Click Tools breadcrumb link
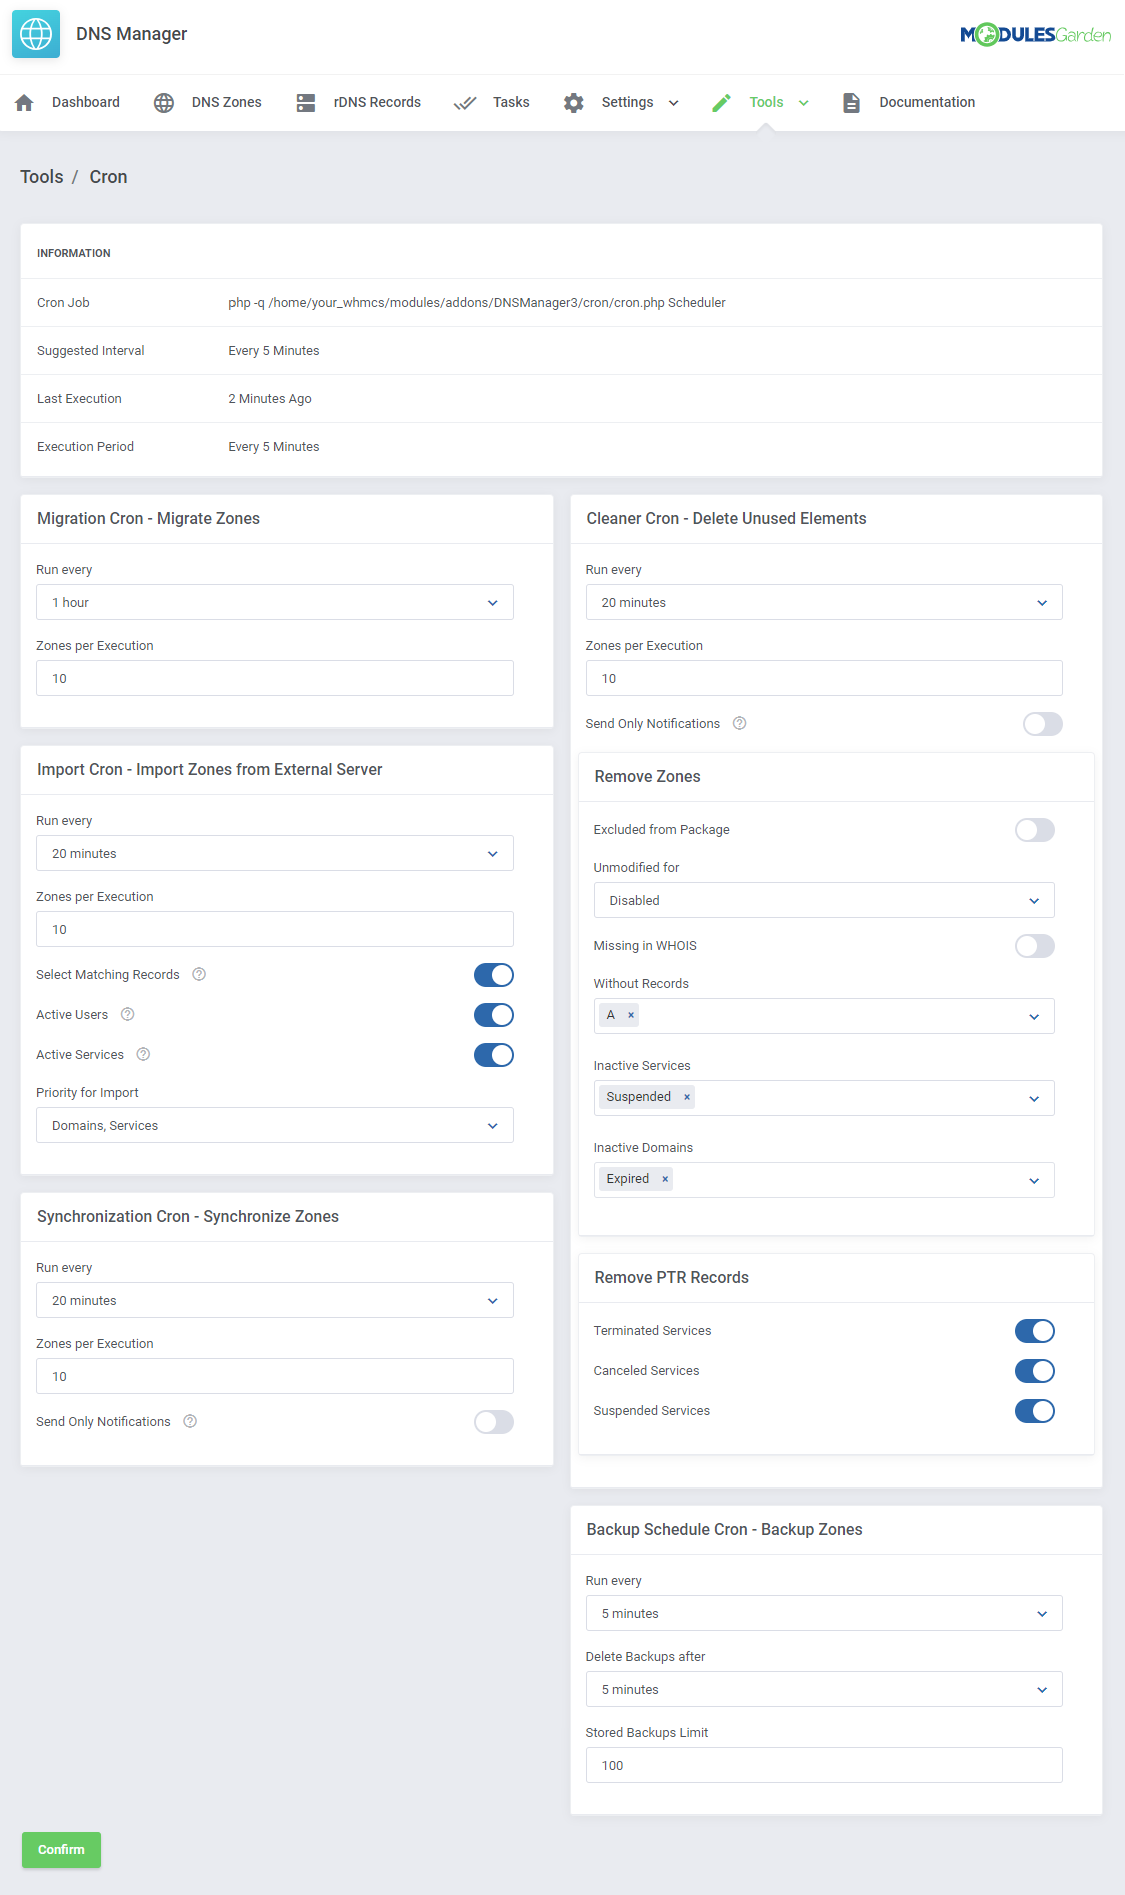Image resolution: width=1125 pixels, height=1895 pixels. pyautogui.click(x=42, y=177)
